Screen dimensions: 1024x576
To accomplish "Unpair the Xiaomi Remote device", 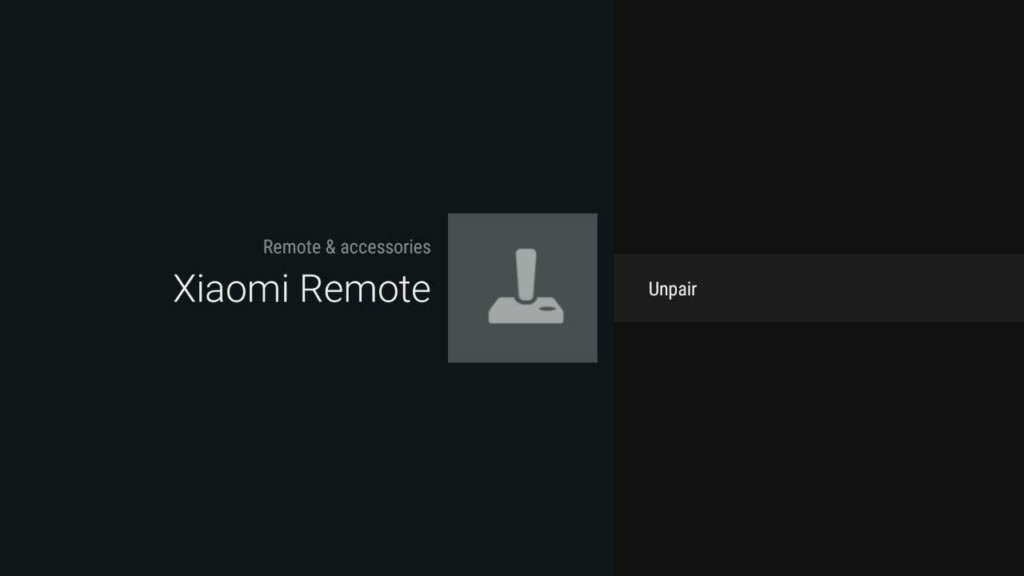I will point(819,288).
